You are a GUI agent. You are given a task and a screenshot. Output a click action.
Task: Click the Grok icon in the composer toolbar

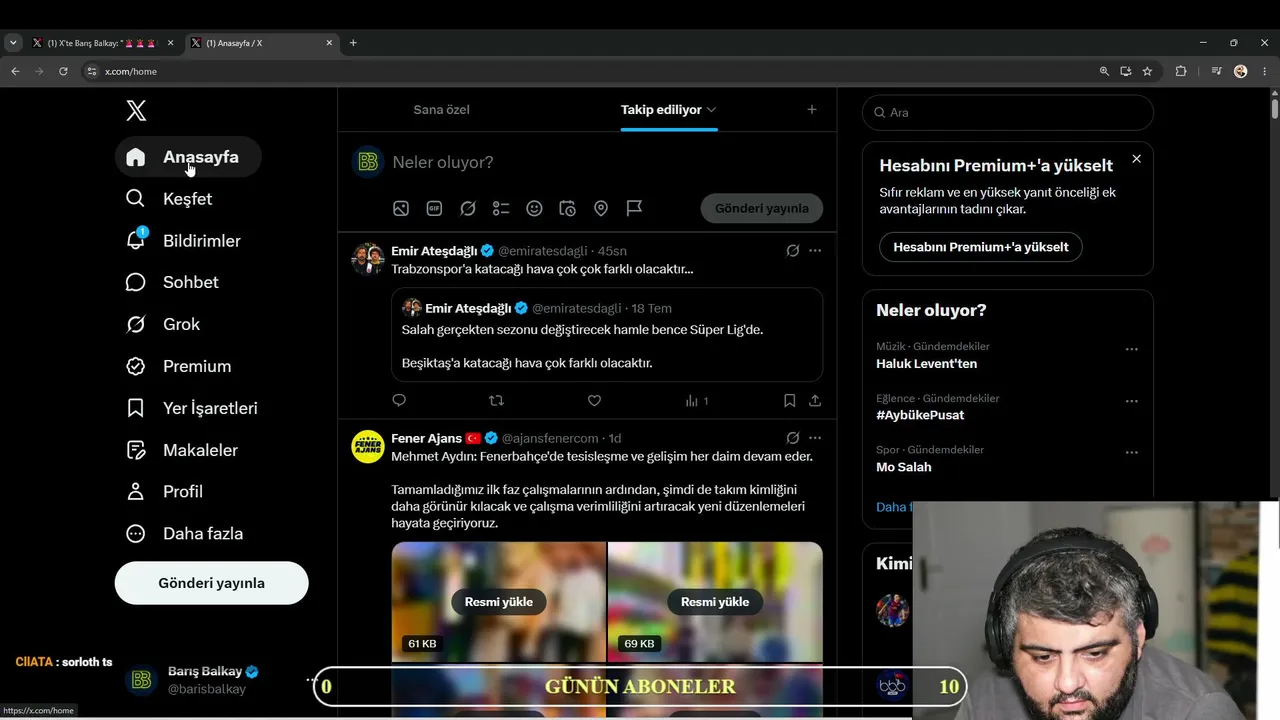click(468, 208)
